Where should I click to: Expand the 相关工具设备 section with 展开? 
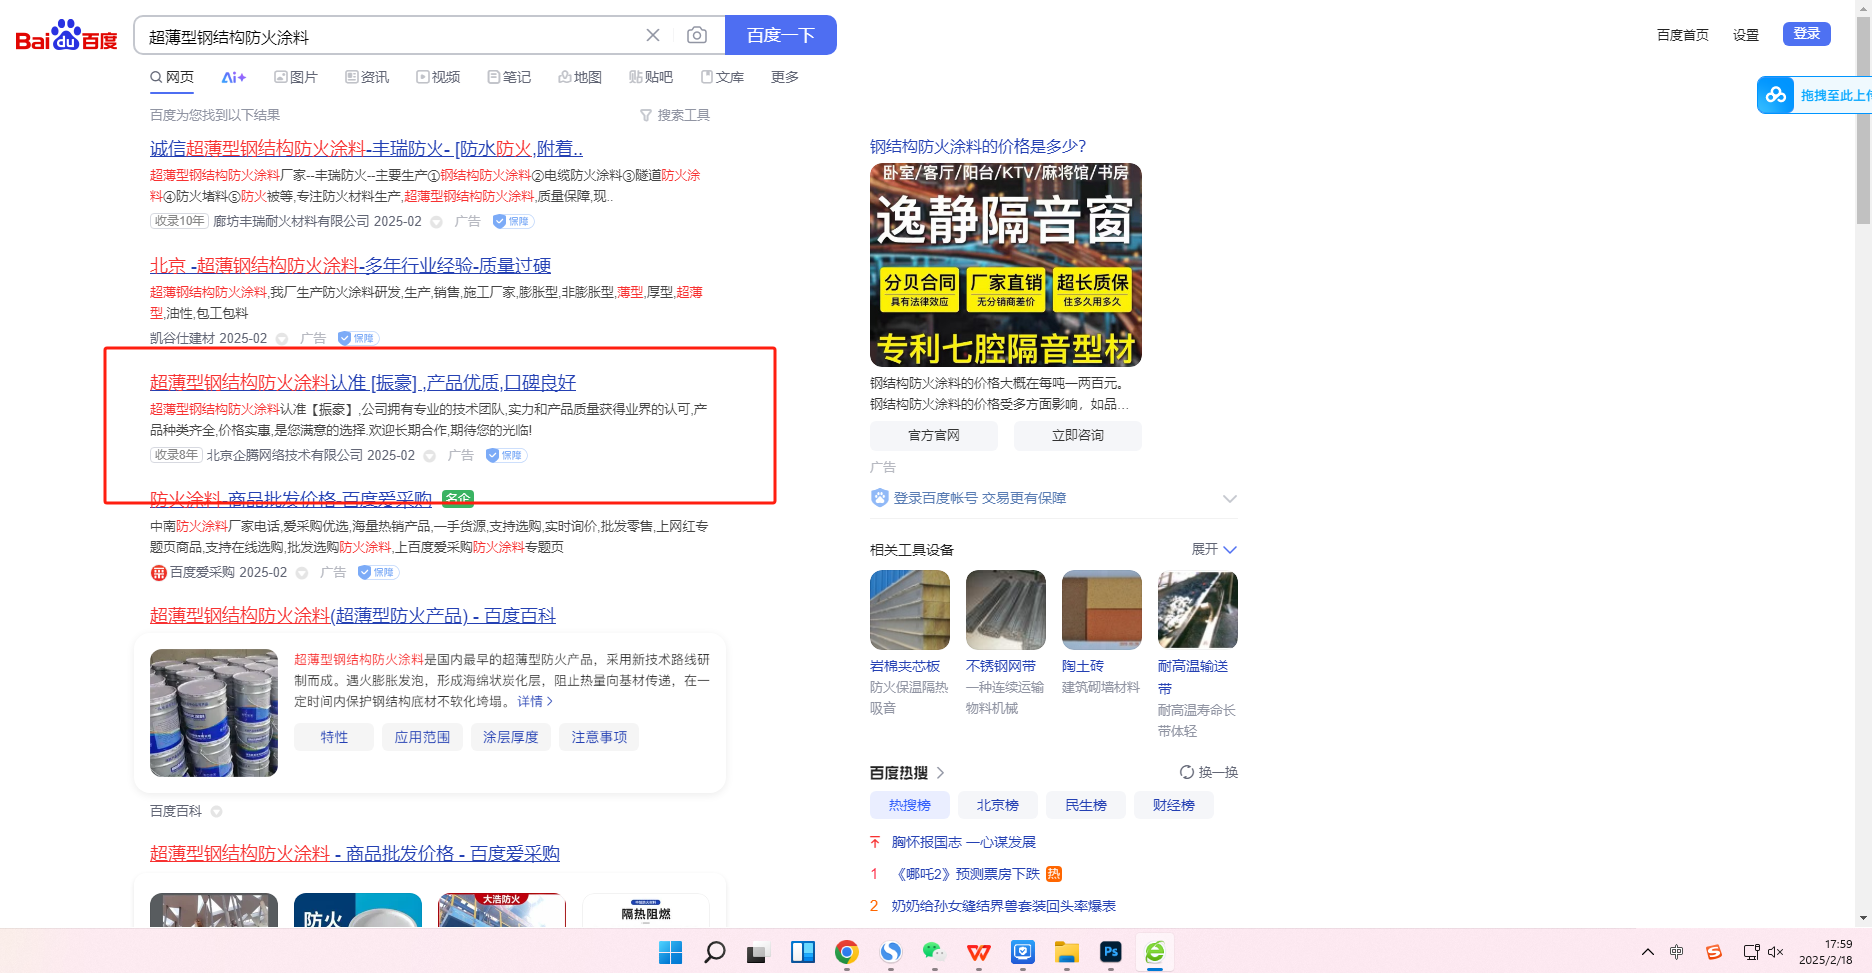point(1214,549)
